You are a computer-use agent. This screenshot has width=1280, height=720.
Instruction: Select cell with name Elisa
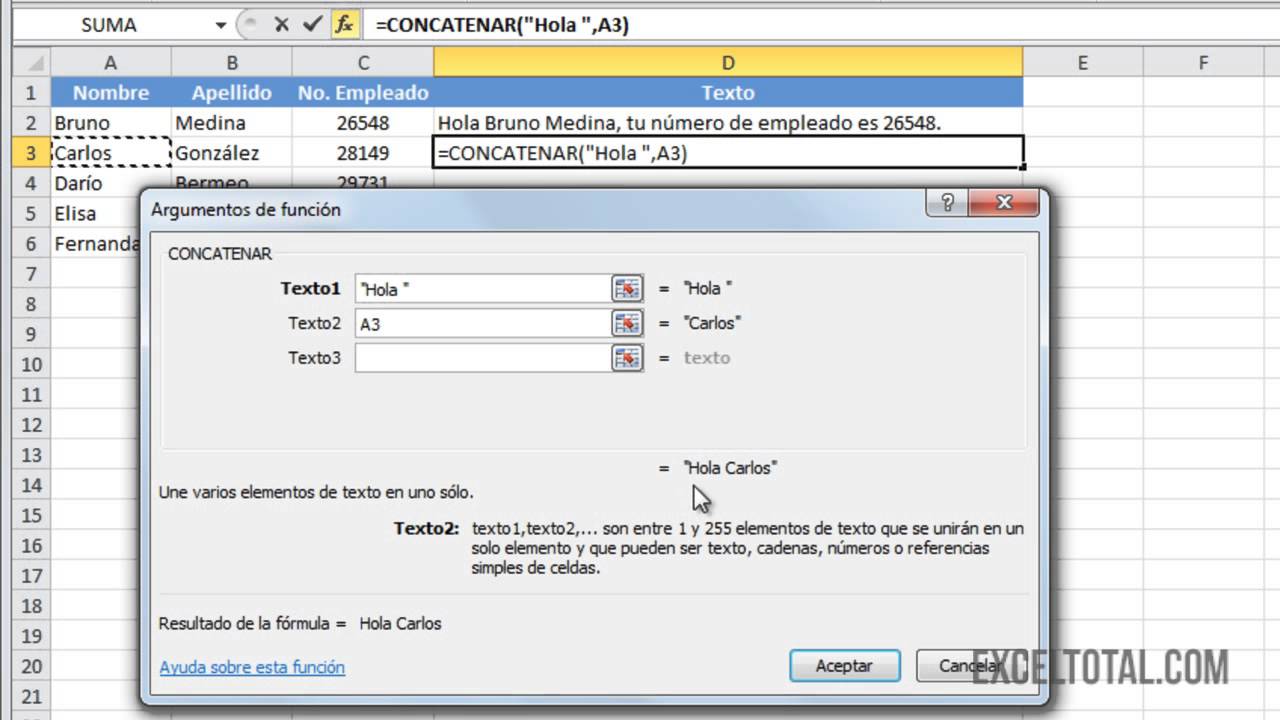[x=95, y=213]
